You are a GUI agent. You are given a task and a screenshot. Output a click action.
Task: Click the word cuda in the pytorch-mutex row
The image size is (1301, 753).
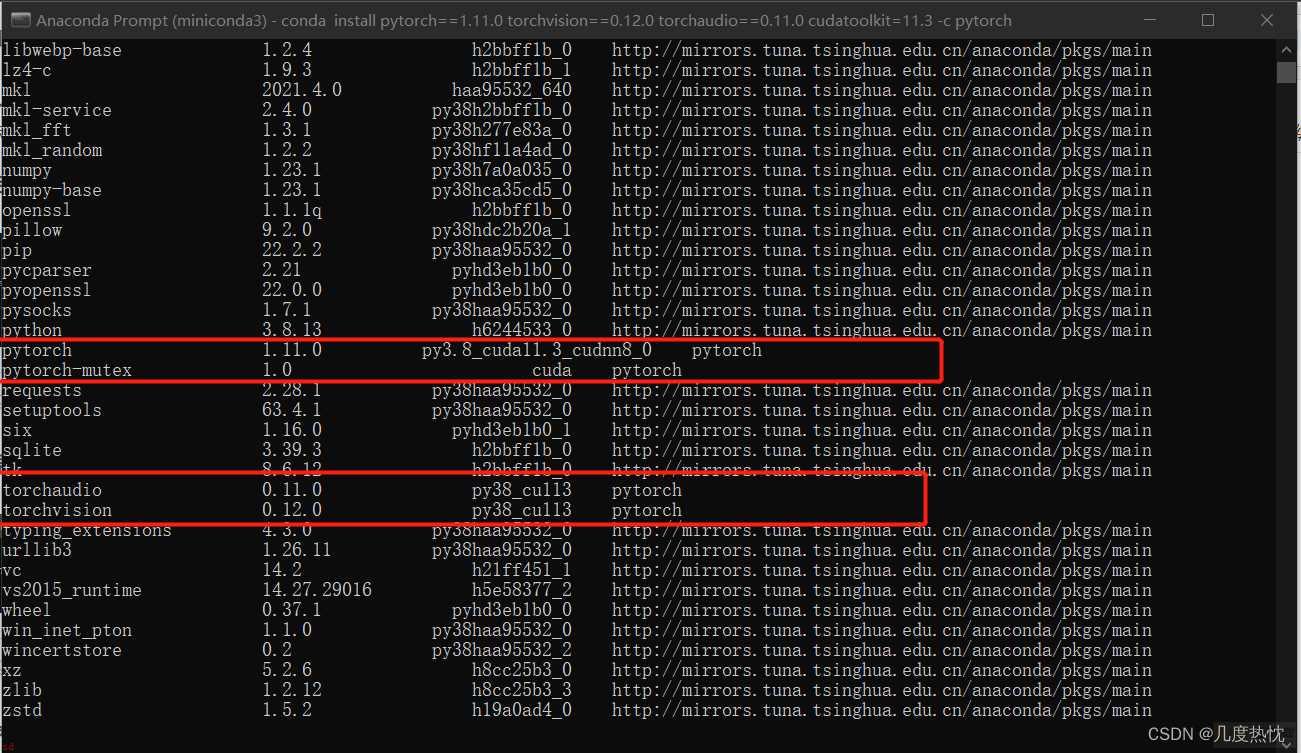pos(552,370)
